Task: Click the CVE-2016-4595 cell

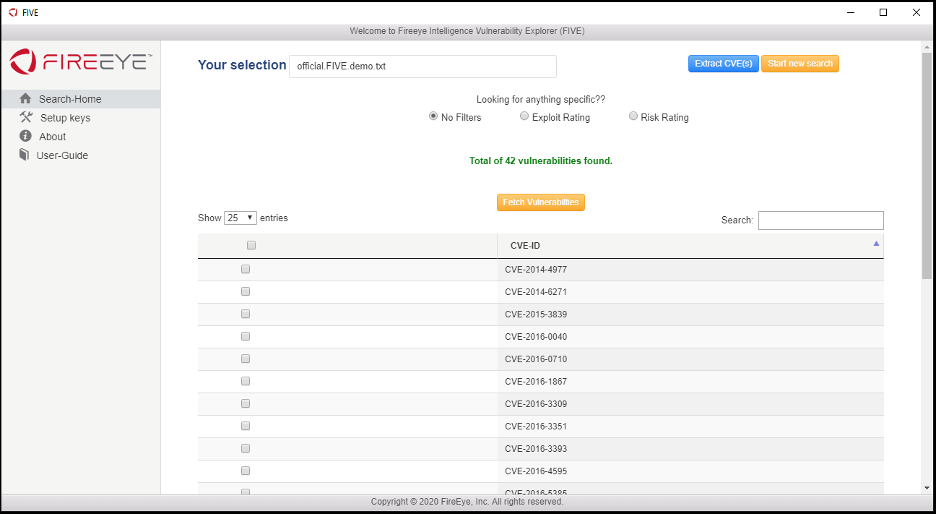Action: (x=690, y=471)
